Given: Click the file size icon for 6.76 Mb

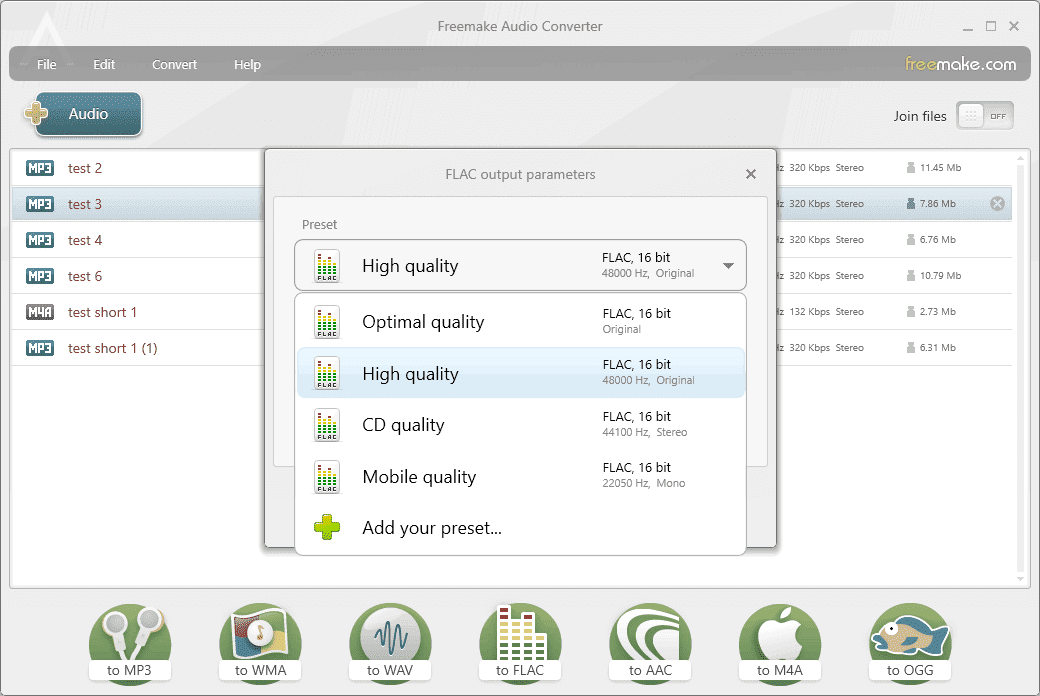Looking at the screenshot, I should pyautogui.click(x=911, y=240).
